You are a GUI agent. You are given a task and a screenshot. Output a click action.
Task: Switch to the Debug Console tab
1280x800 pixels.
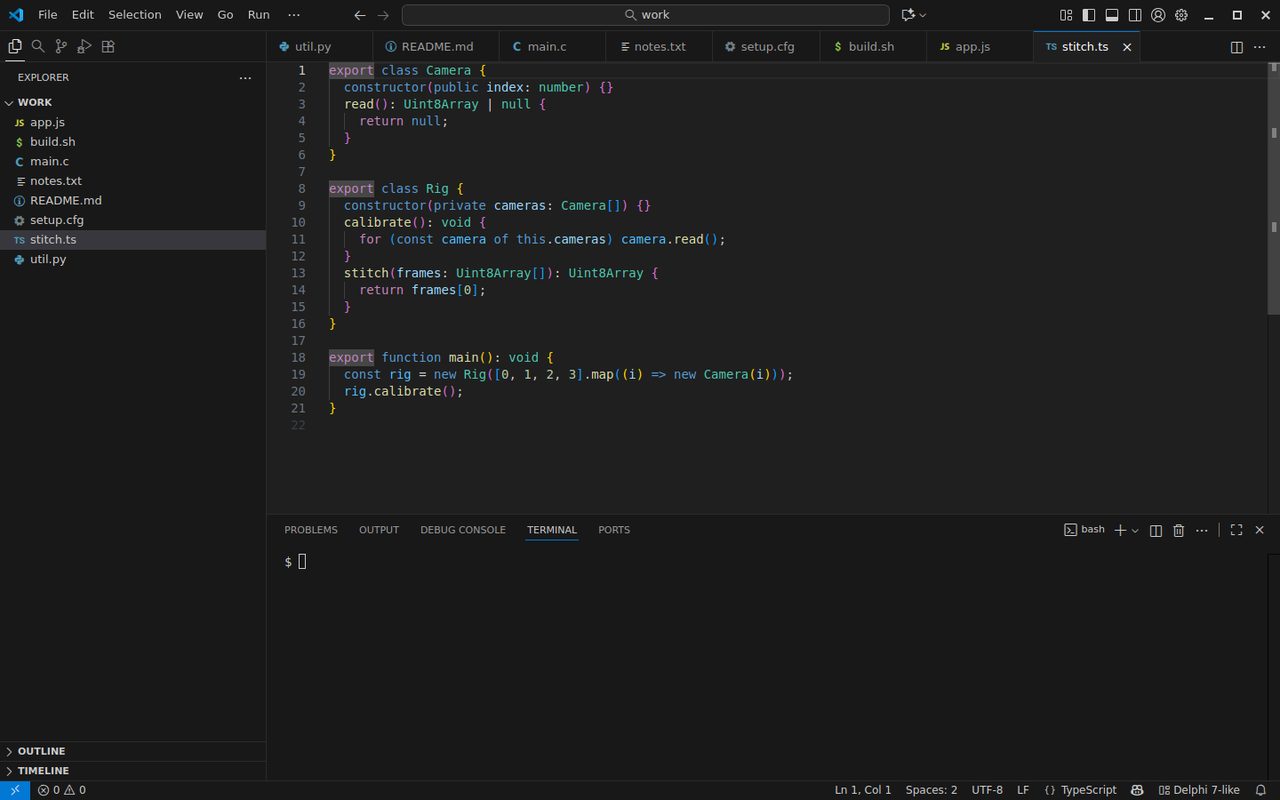pos(463,530)
